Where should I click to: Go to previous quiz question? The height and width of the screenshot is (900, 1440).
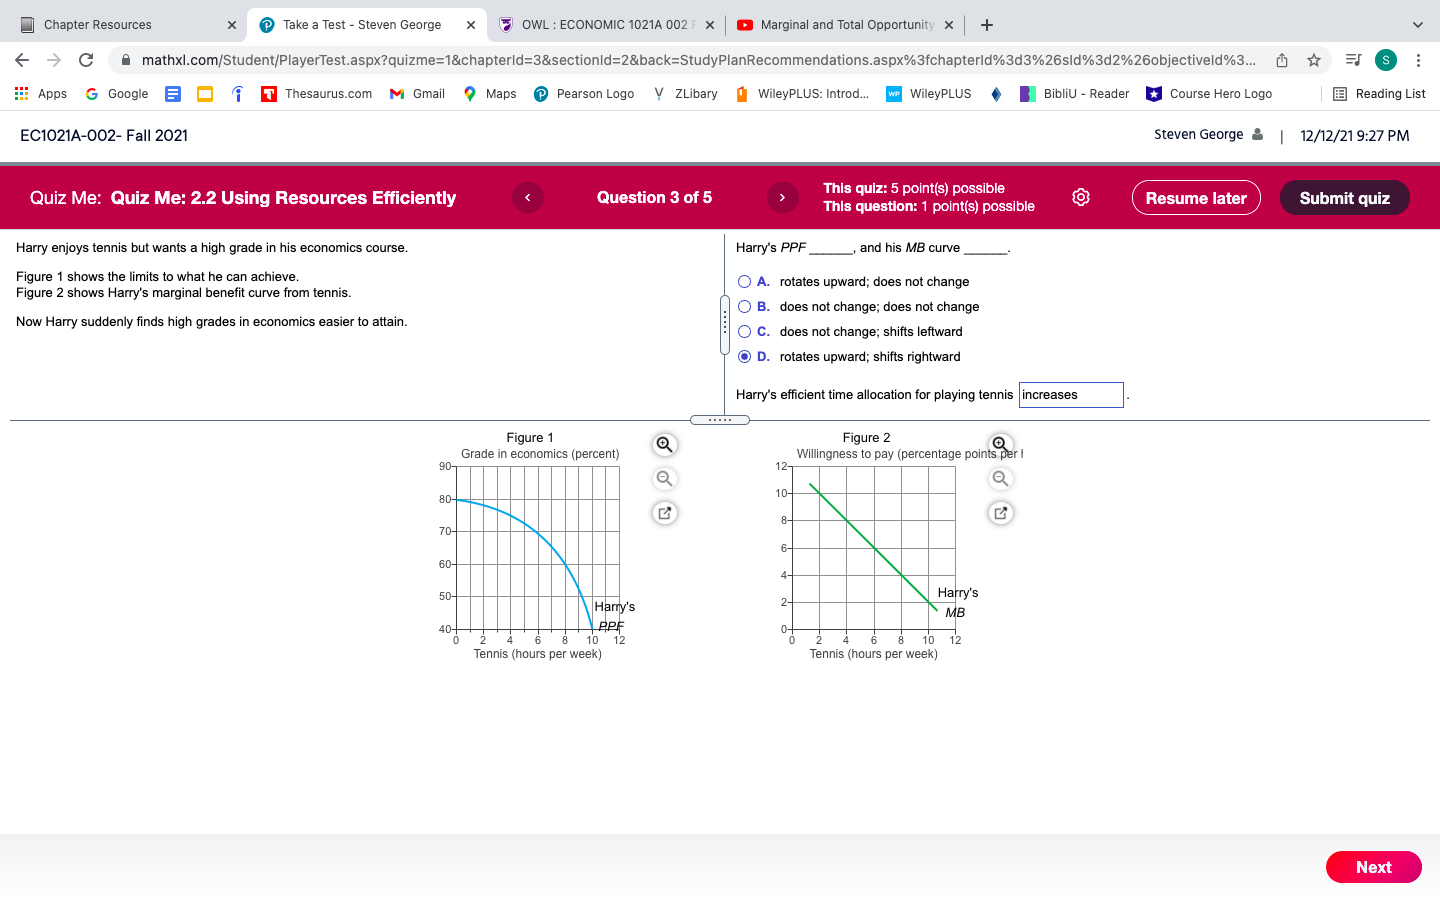point(528,197)
